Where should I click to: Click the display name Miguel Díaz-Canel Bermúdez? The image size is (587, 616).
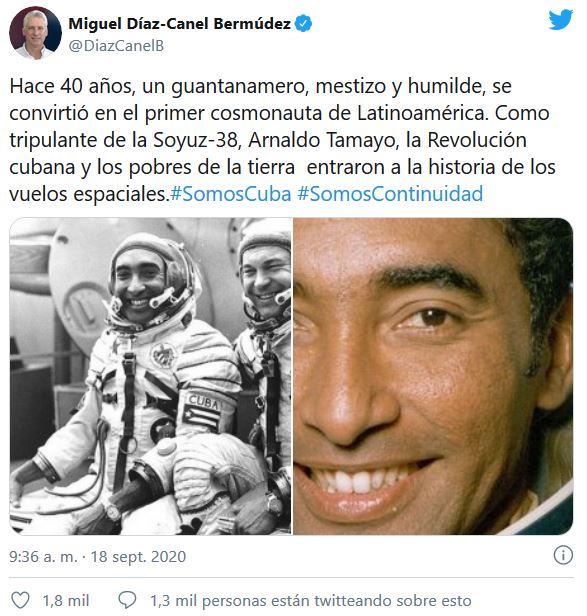pyautogui.click(x=180, y=24)
